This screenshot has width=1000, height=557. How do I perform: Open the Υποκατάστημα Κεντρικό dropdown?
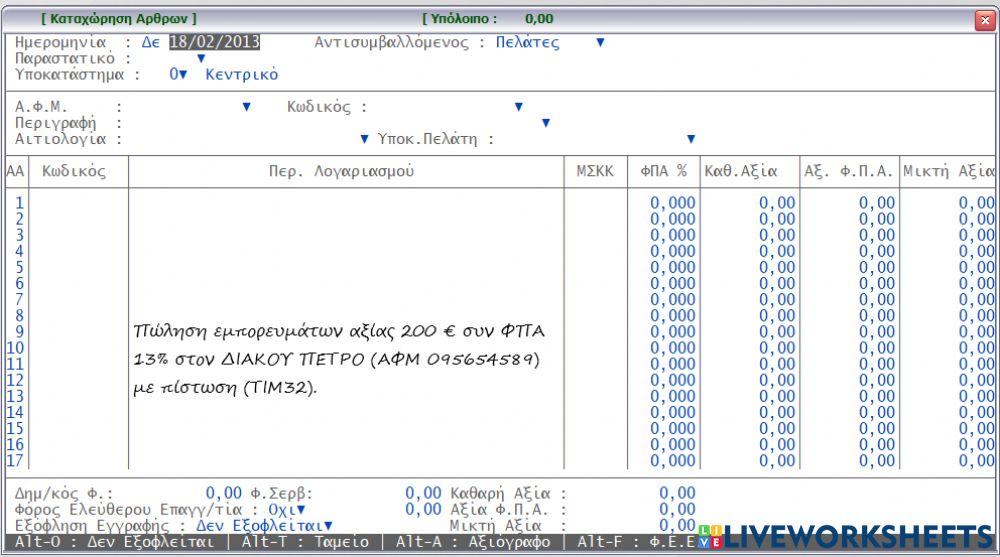point(182,74)
